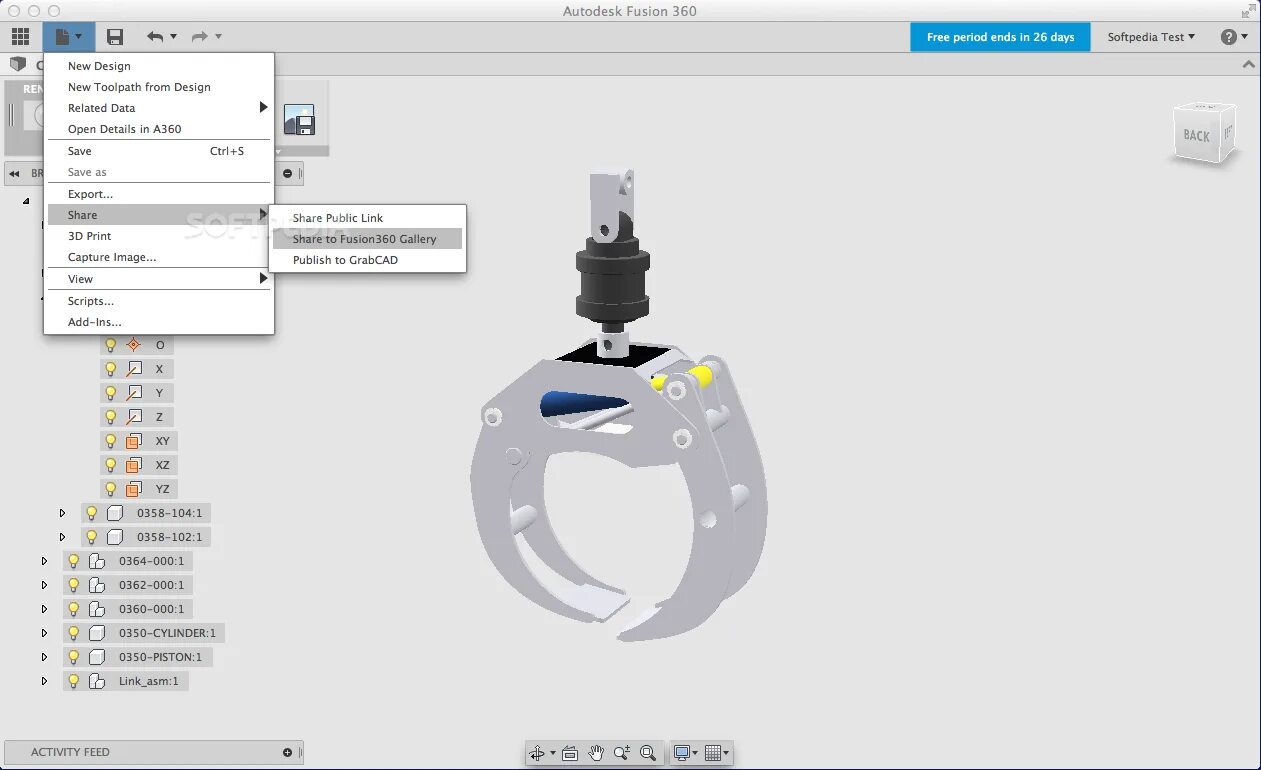
Task: Select Capture Image... menu entry
Action: (159, 257)
